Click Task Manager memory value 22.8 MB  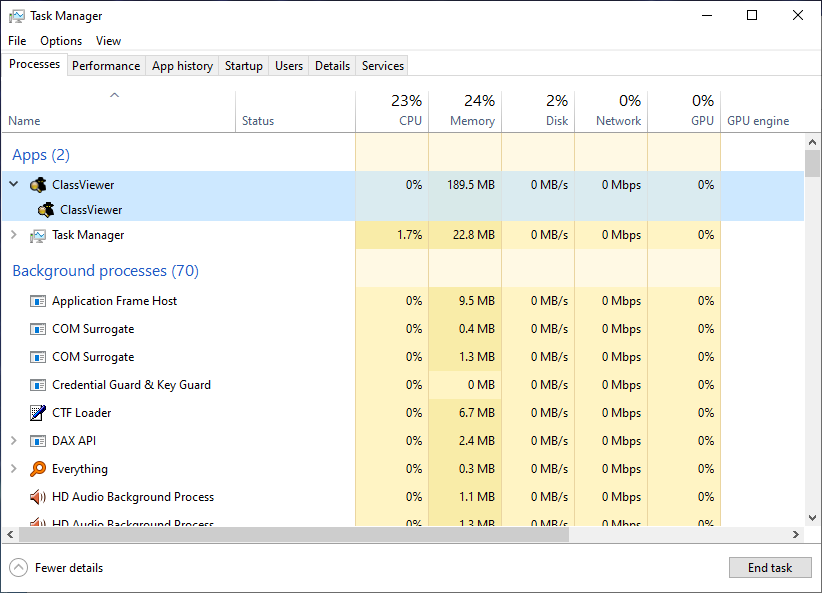point(474,235)
